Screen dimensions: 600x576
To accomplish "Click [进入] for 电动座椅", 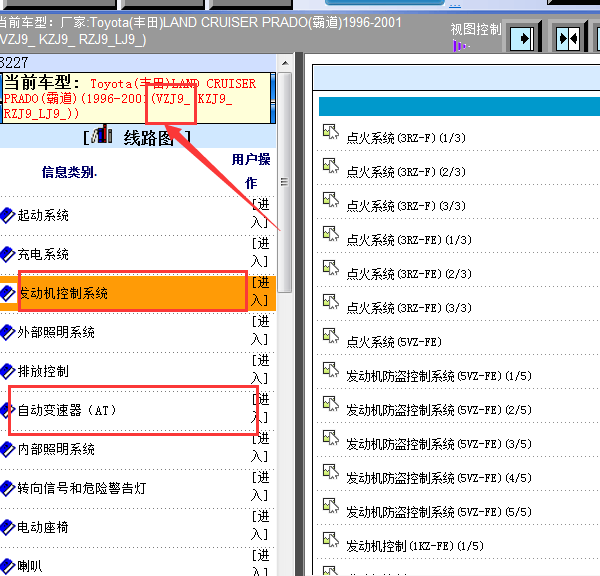I will click(260, 525).
